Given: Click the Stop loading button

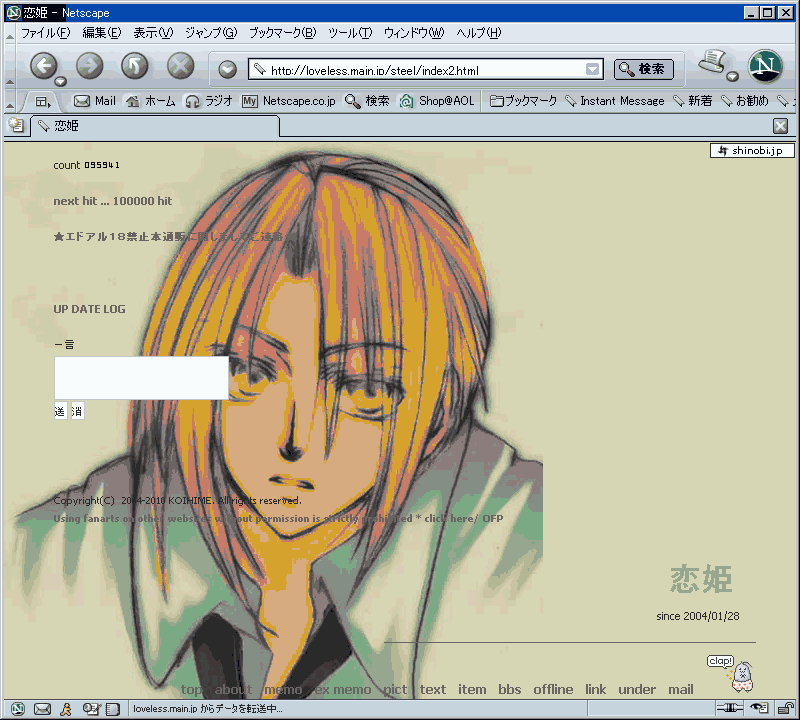Looking at the screenshot, I should click(181, 66).
